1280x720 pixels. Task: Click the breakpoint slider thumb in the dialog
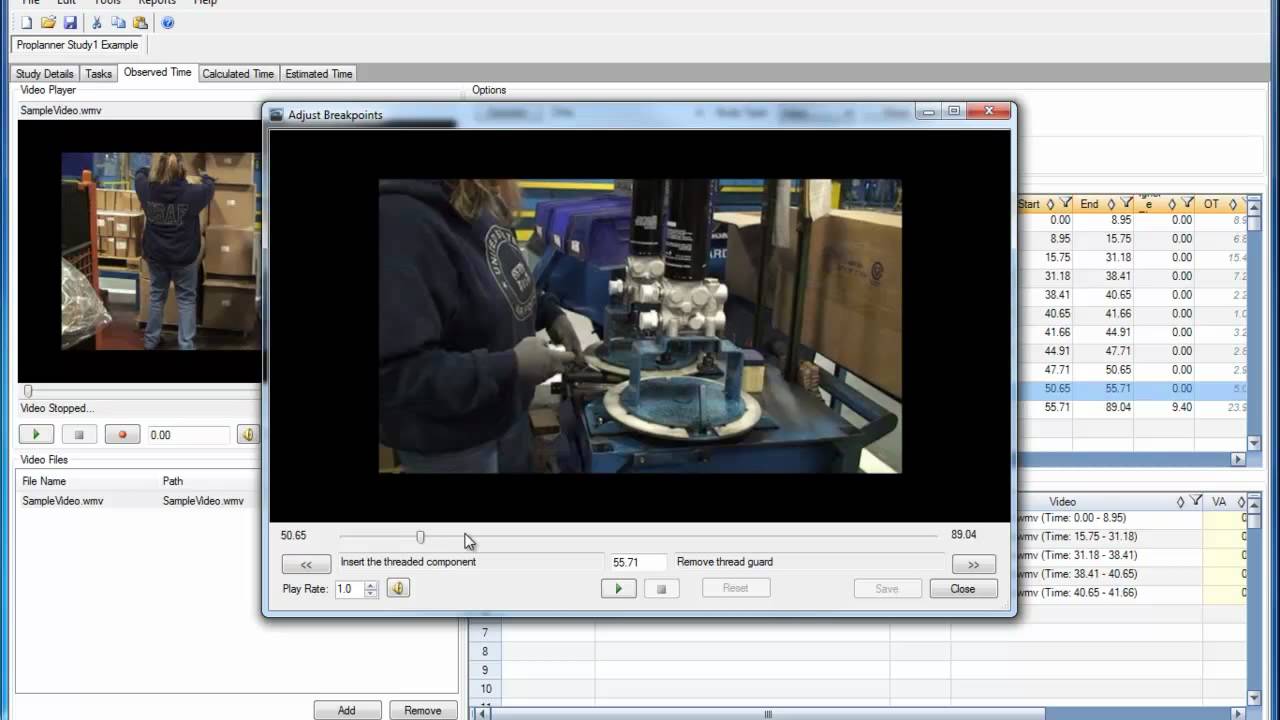pyautogui.click(x=420, y=537)
